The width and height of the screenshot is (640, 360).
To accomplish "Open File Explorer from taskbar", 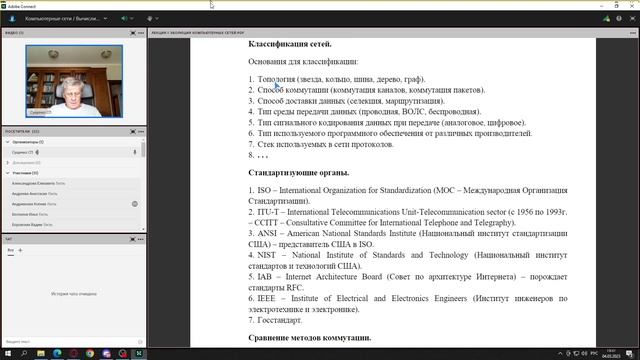I will point(41,353).
